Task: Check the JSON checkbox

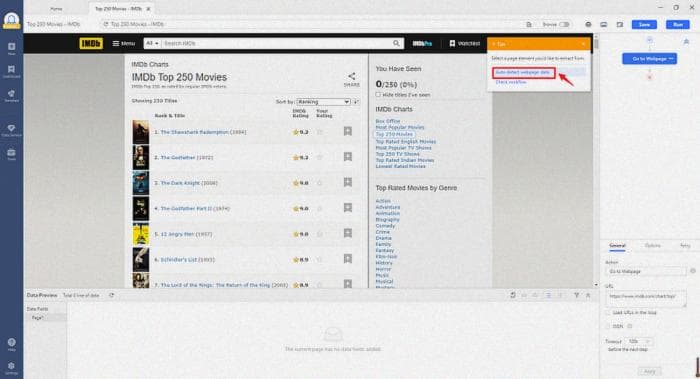Action: pyautogui.click(x=609, y=326)
